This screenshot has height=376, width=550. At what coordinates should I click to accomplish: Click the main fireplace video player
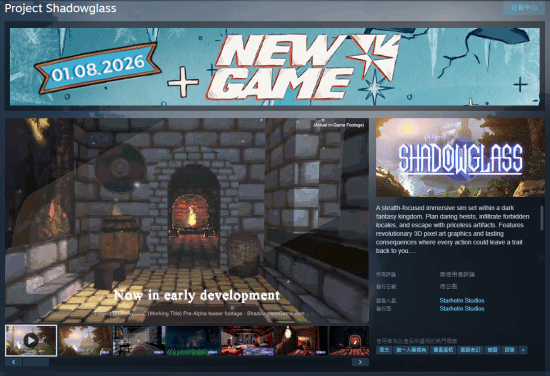click(x=187, y=221)
